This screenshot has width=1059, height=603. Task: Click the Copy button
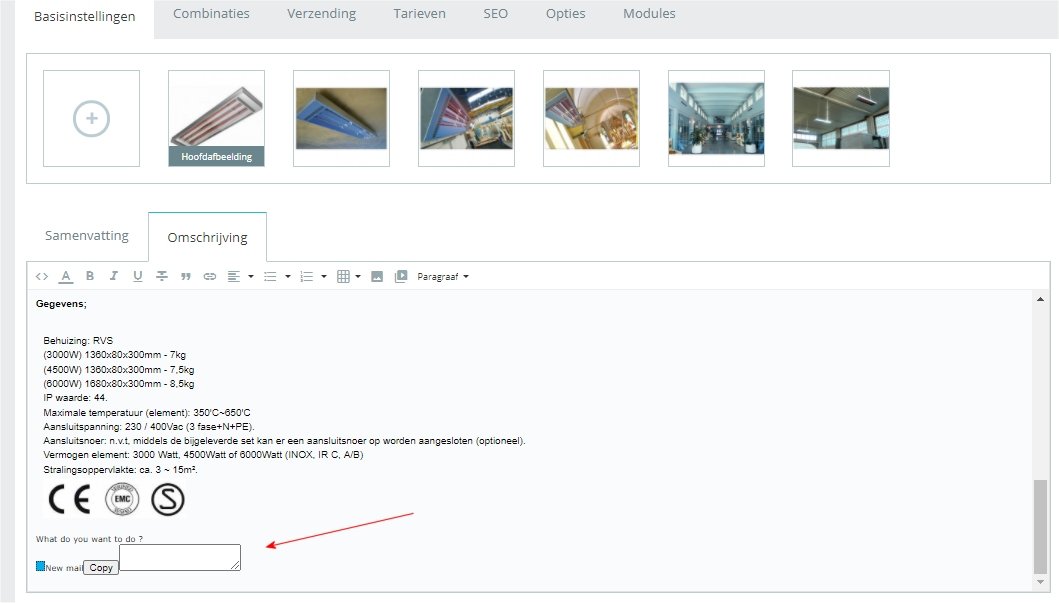click(101, 568)
